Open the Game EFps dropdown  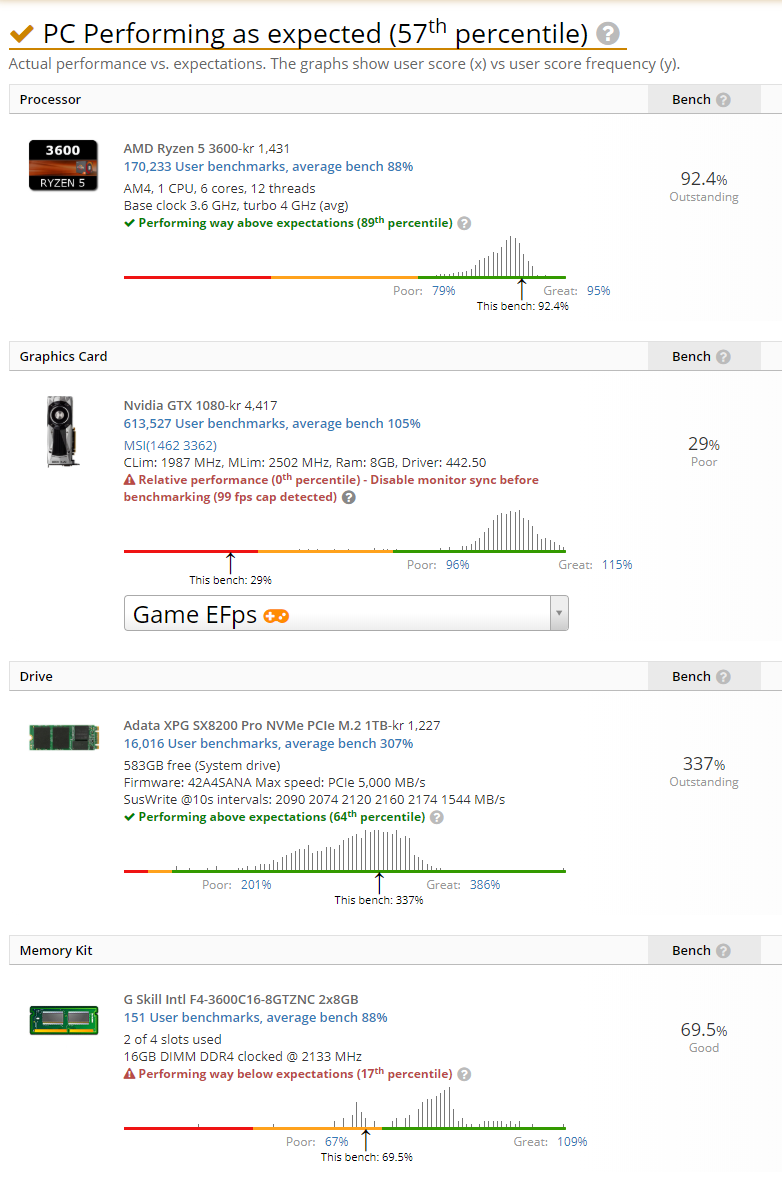click(346, 613)
